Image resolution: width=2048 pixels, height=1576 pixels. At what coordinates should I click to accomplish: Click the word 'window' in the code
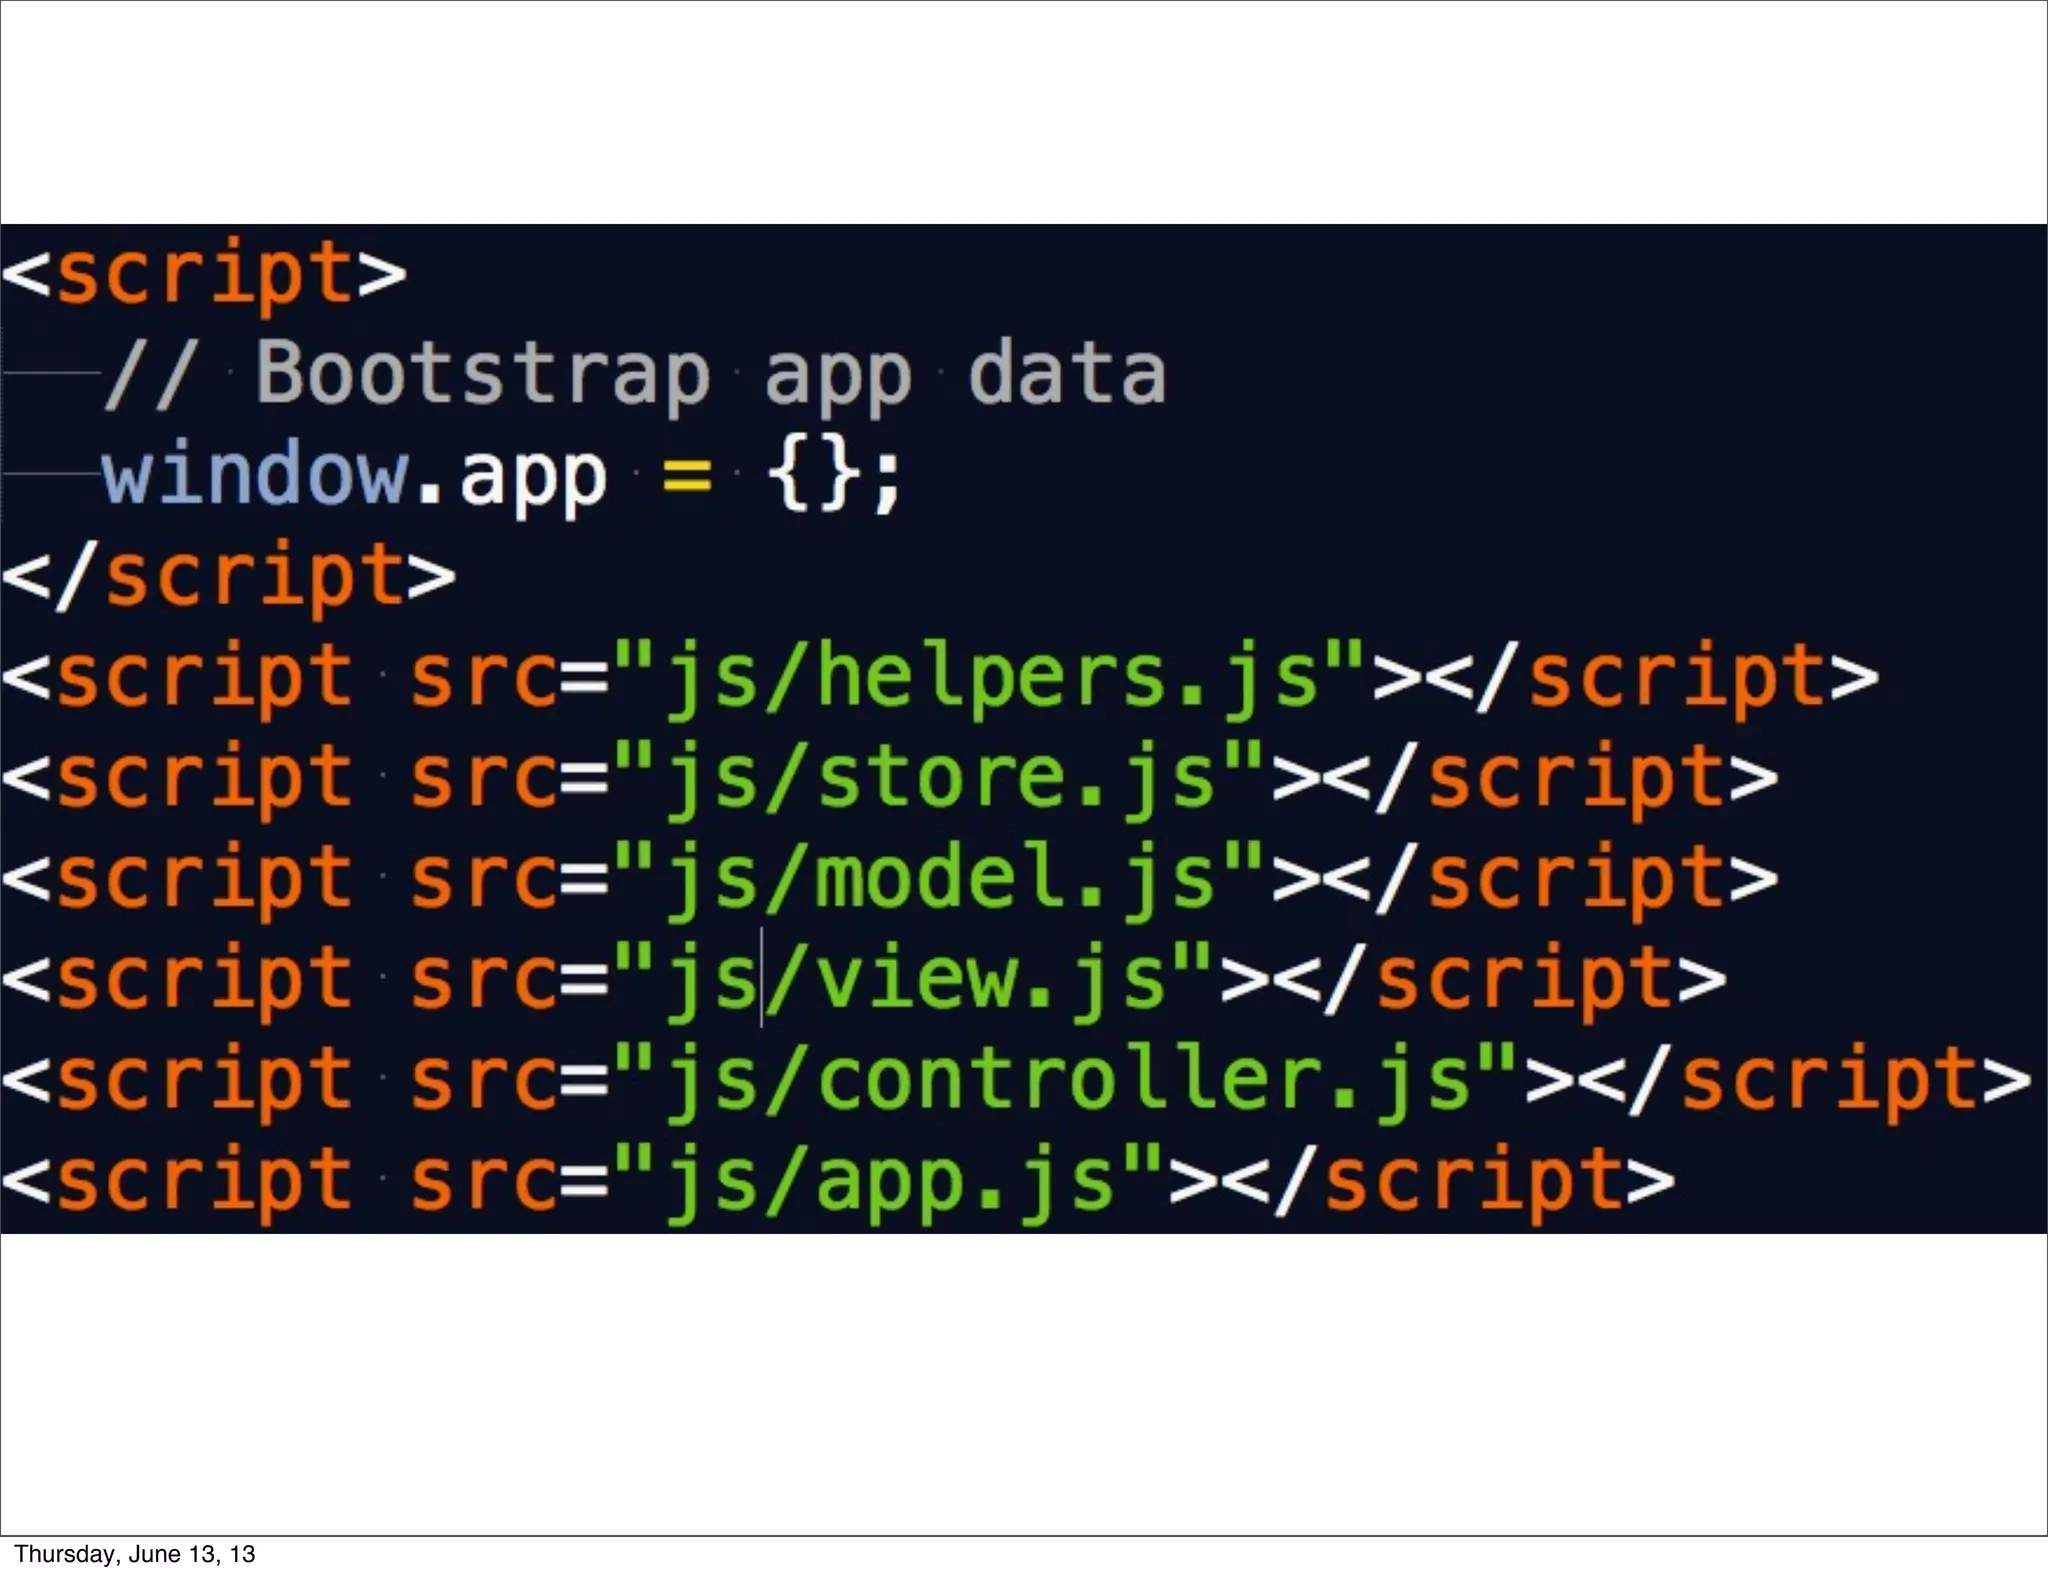click(254, 474)
